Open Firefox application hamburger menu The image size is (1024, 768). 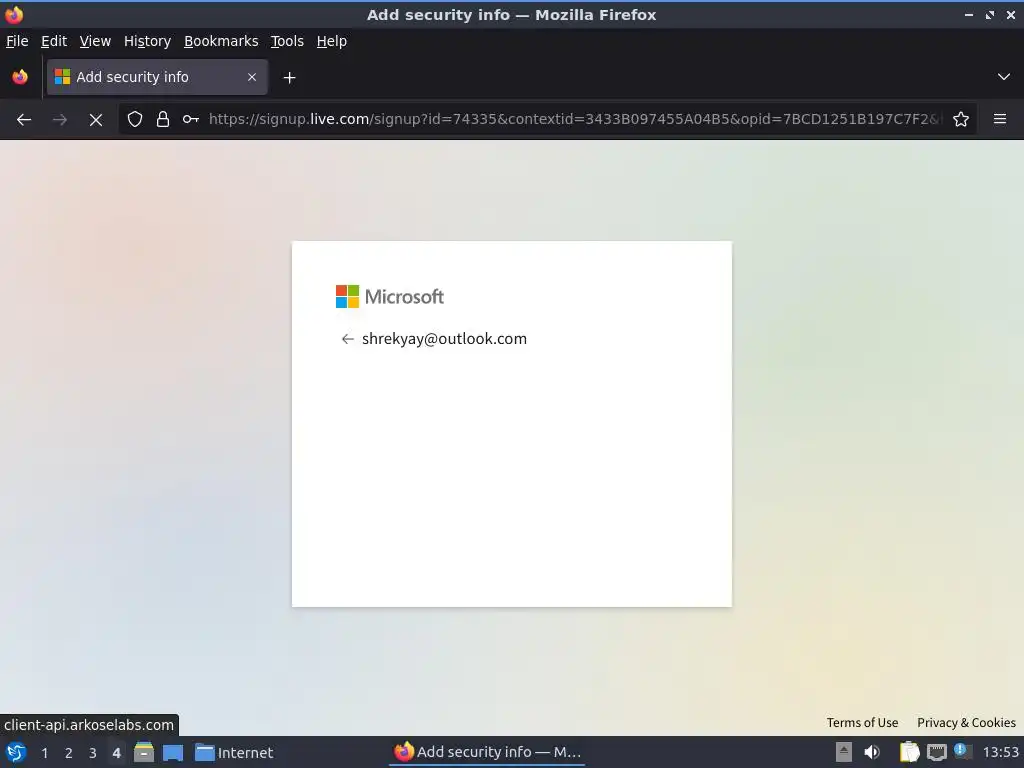[1000, 119]
